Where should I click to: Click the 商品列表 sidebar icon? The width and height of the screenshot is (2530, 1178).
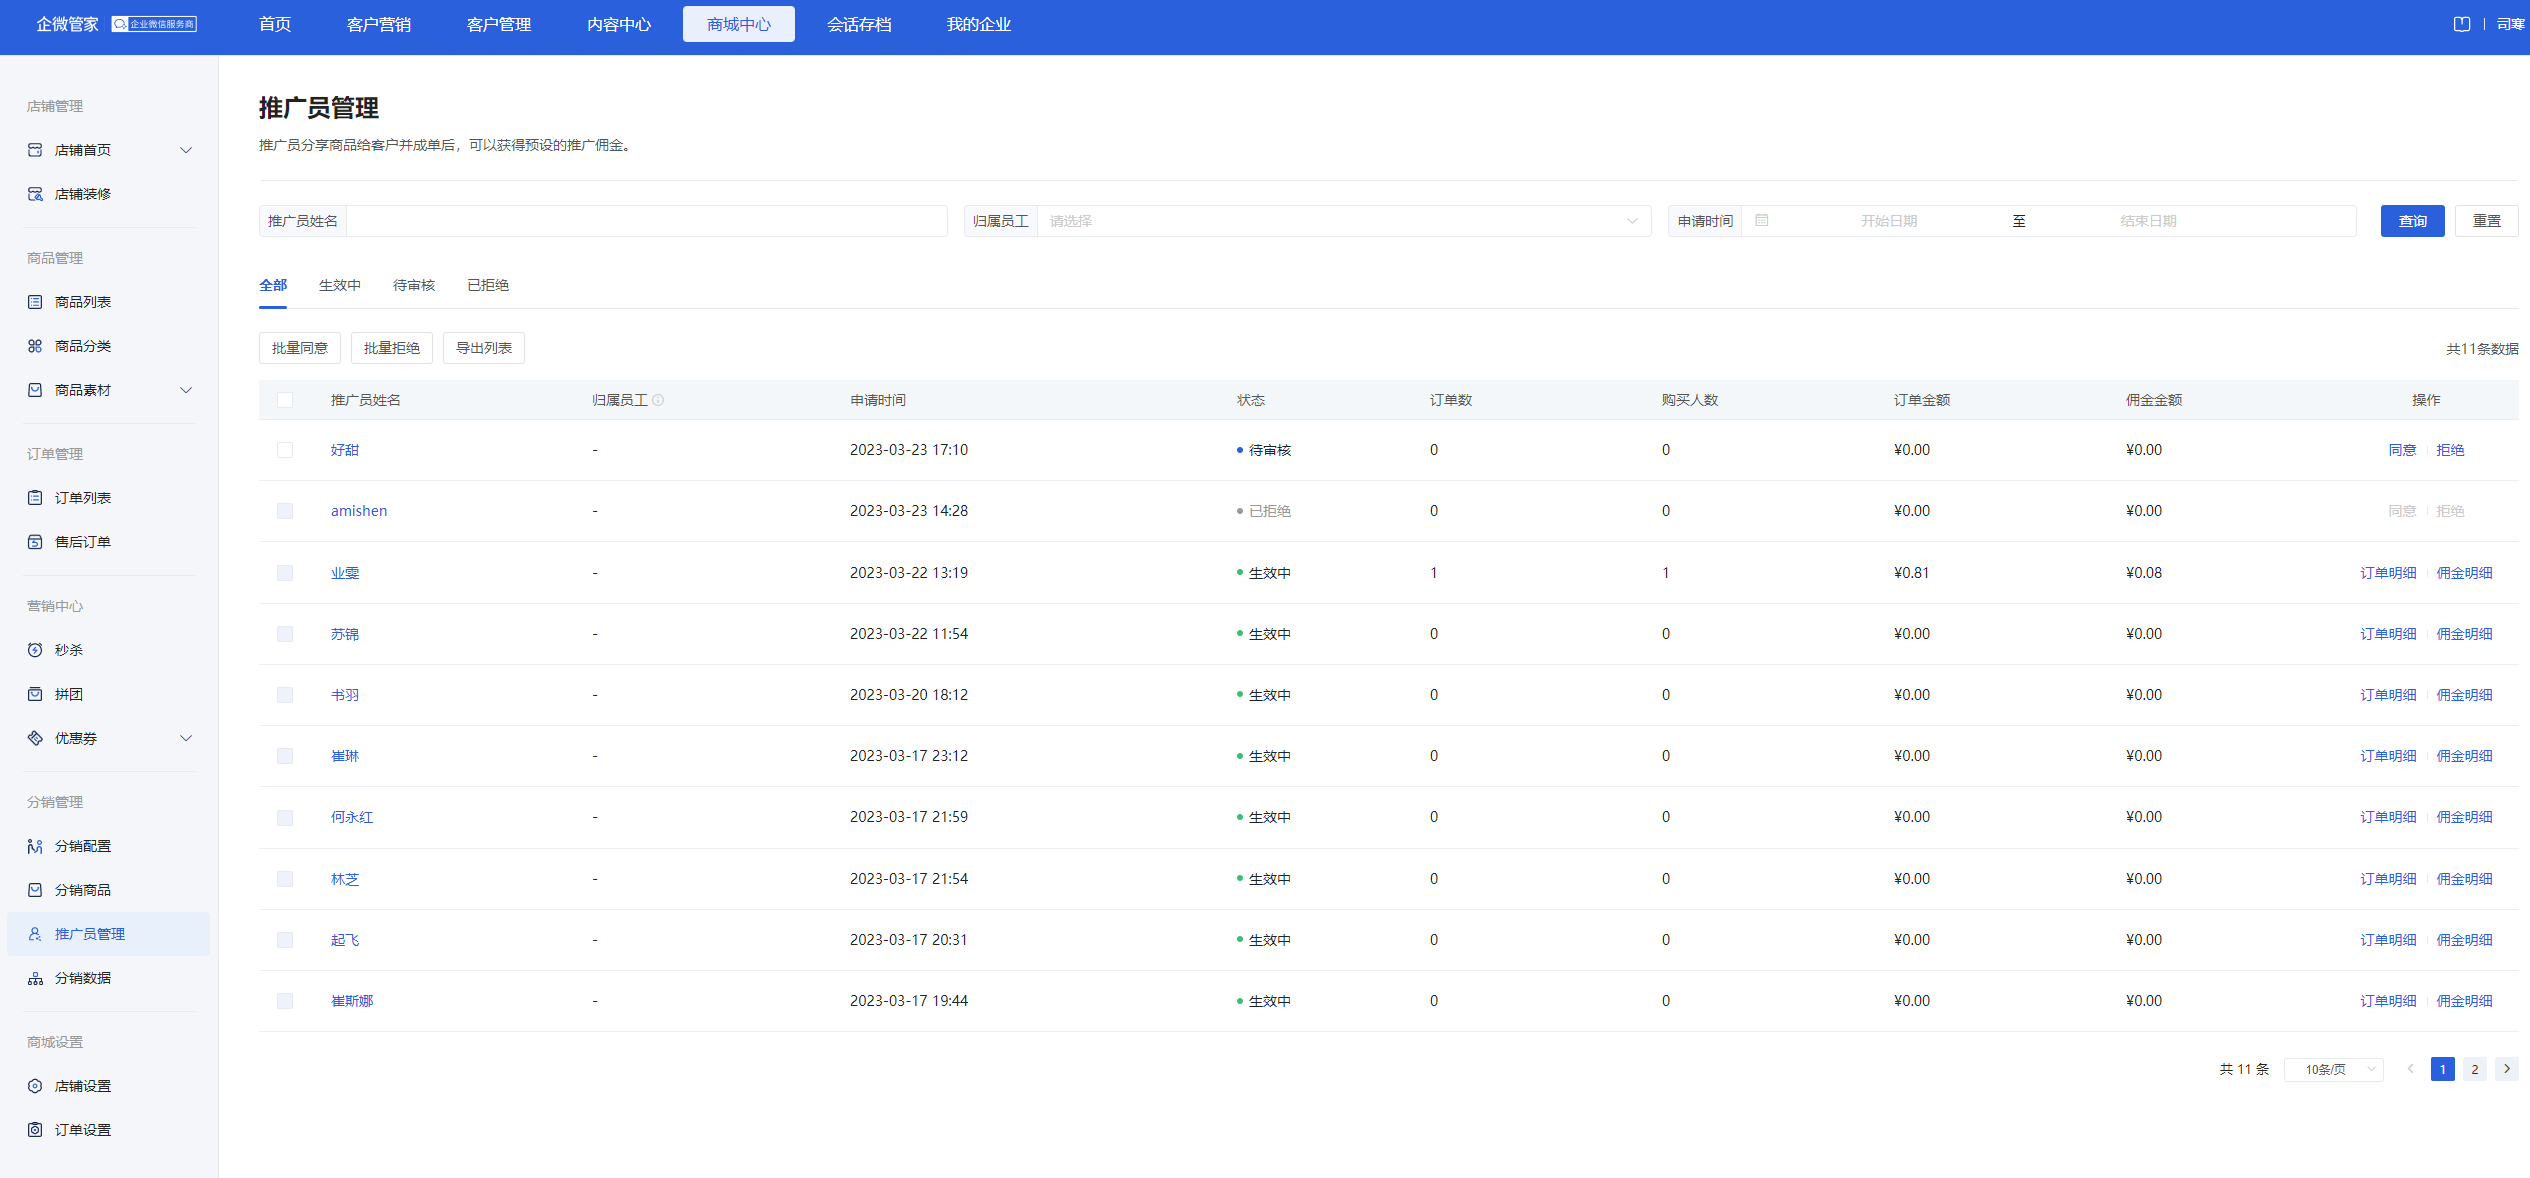point(35,302)
